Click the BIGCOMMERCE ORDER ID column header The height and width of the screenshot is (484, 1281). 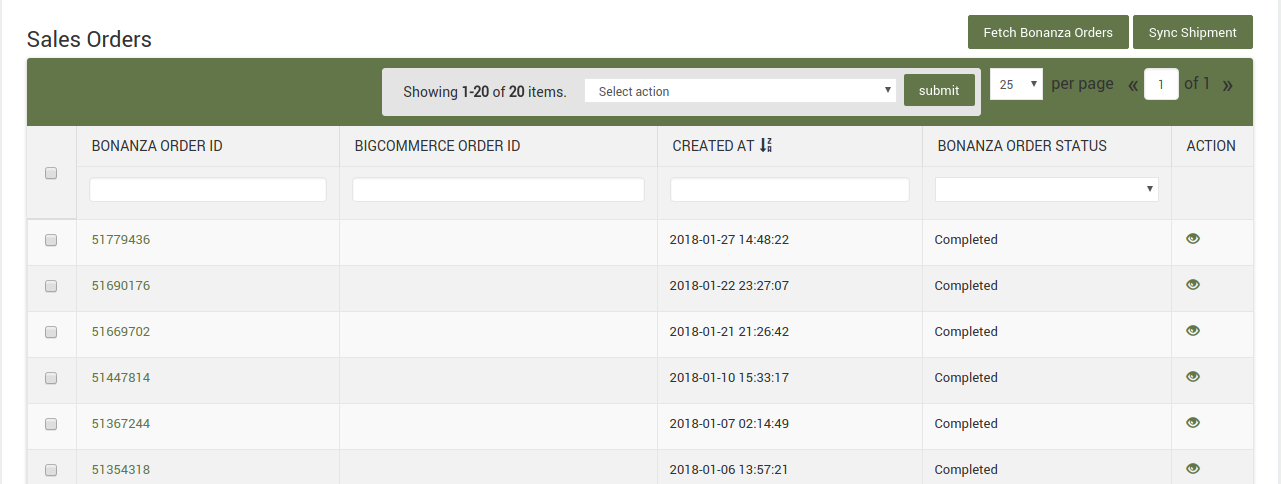[437, 146]
